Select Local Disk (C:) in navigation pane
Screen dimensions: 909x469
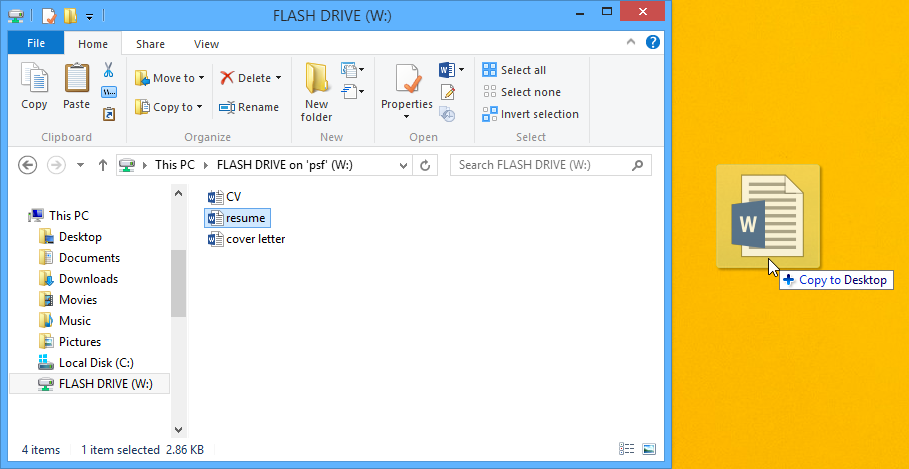point(95,363)
